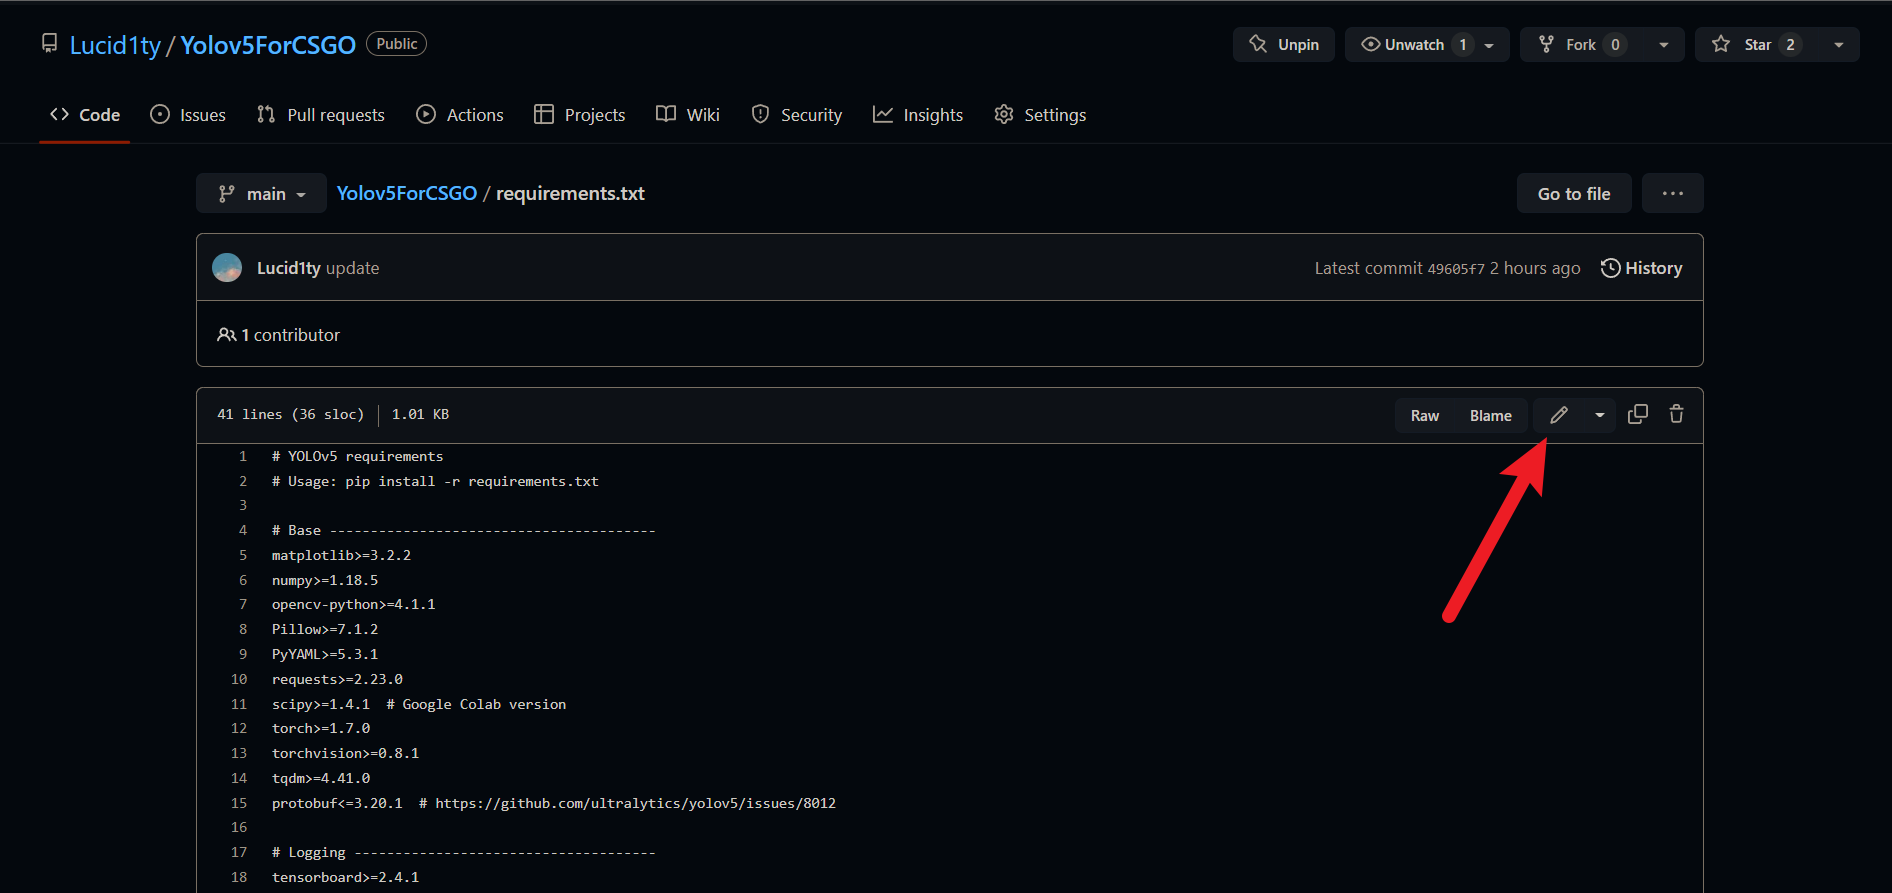Open the Projects tab

(x=580, y=115)
